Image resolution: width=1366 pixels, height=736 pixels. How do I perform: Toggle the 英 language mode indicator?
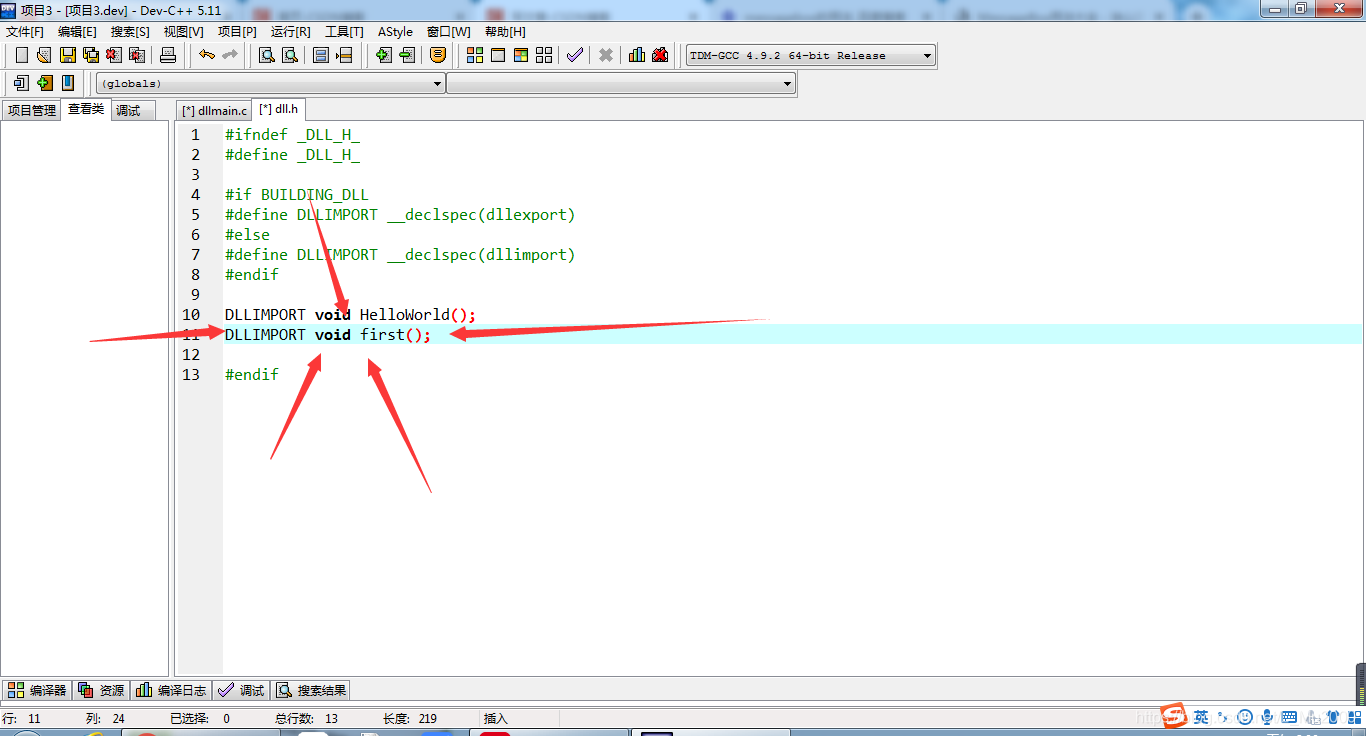point(1201,717)
